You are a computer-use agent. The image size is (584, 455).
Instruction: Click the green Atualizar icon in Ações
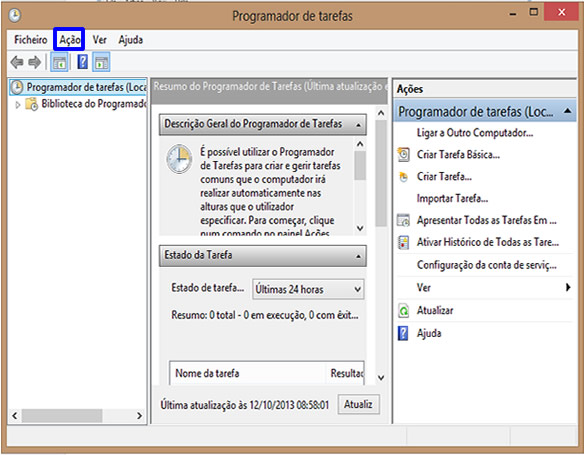click(x=403, y=311)
